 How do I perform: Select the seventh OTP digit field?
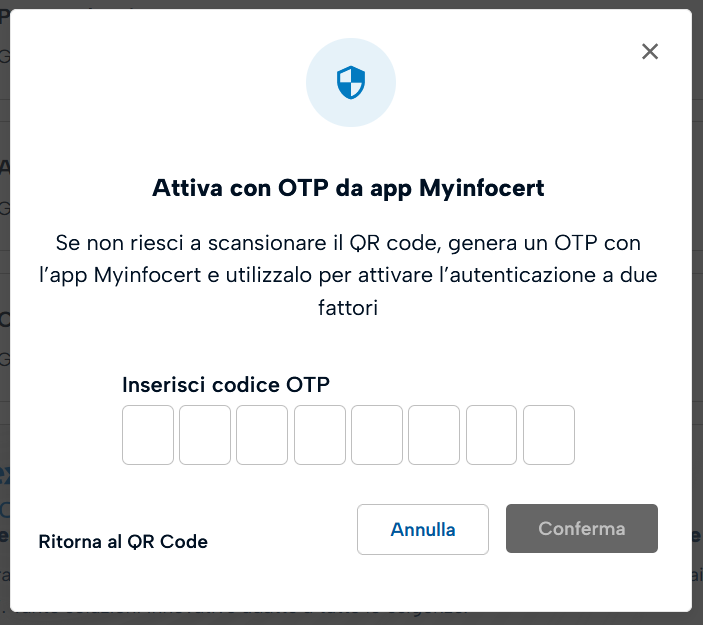pyautogui.click(x=491, y=435)
